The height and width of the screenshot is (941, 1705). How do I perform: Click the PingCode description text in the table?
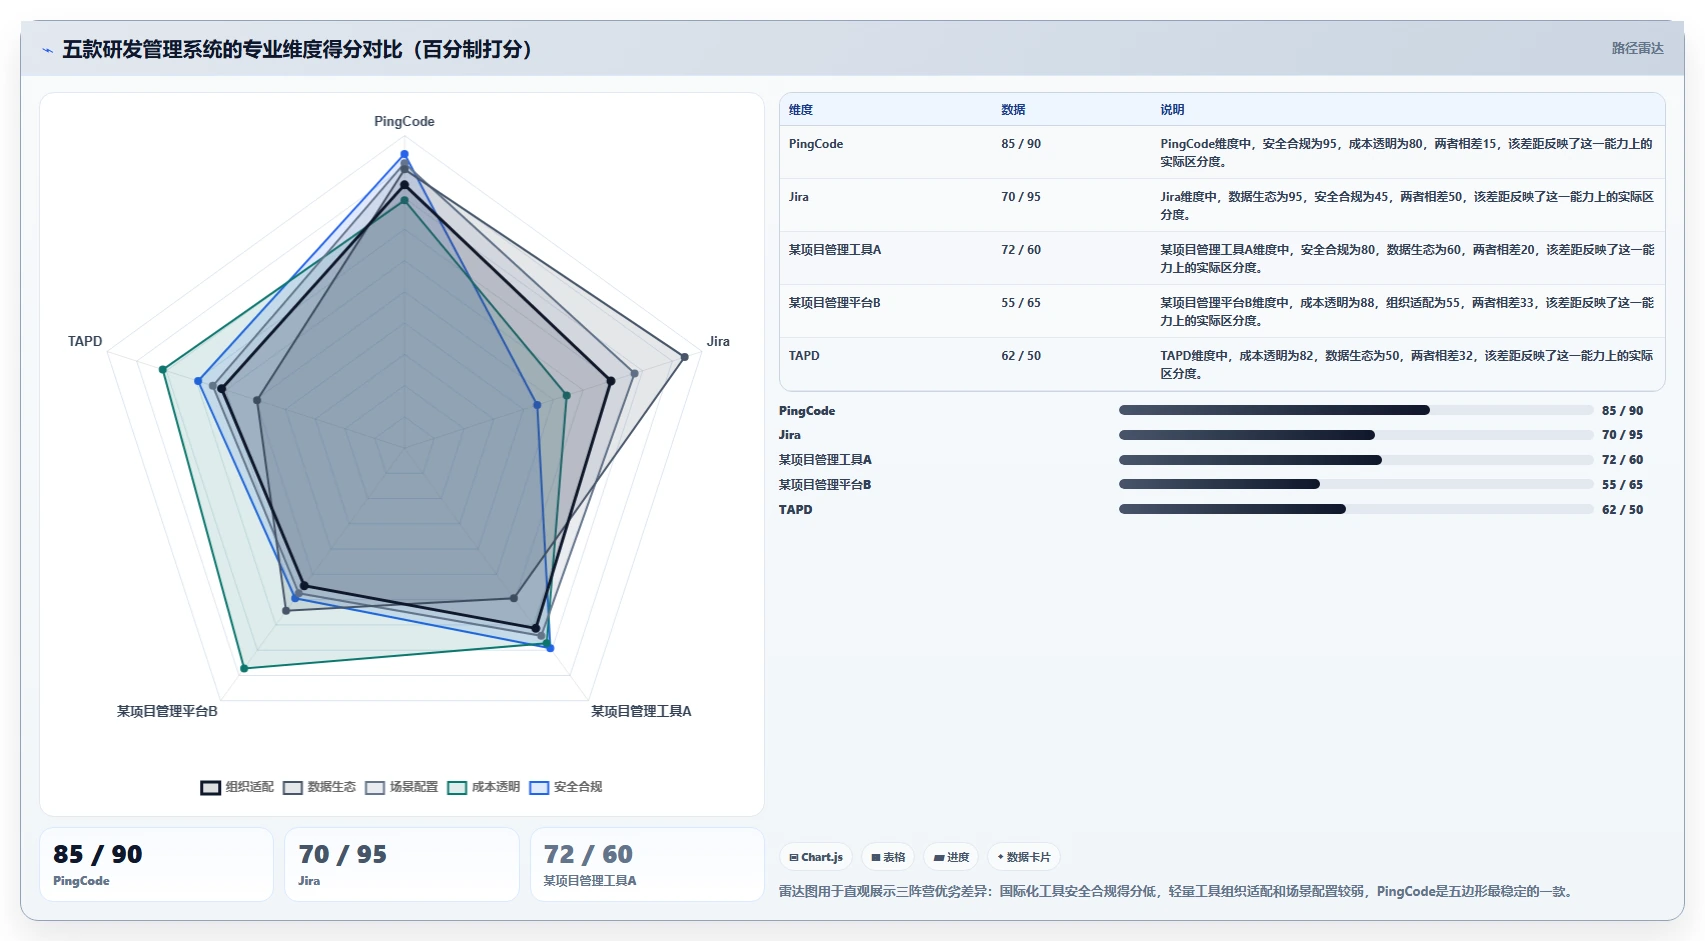pyautogui.click(x=1406, y=153)
